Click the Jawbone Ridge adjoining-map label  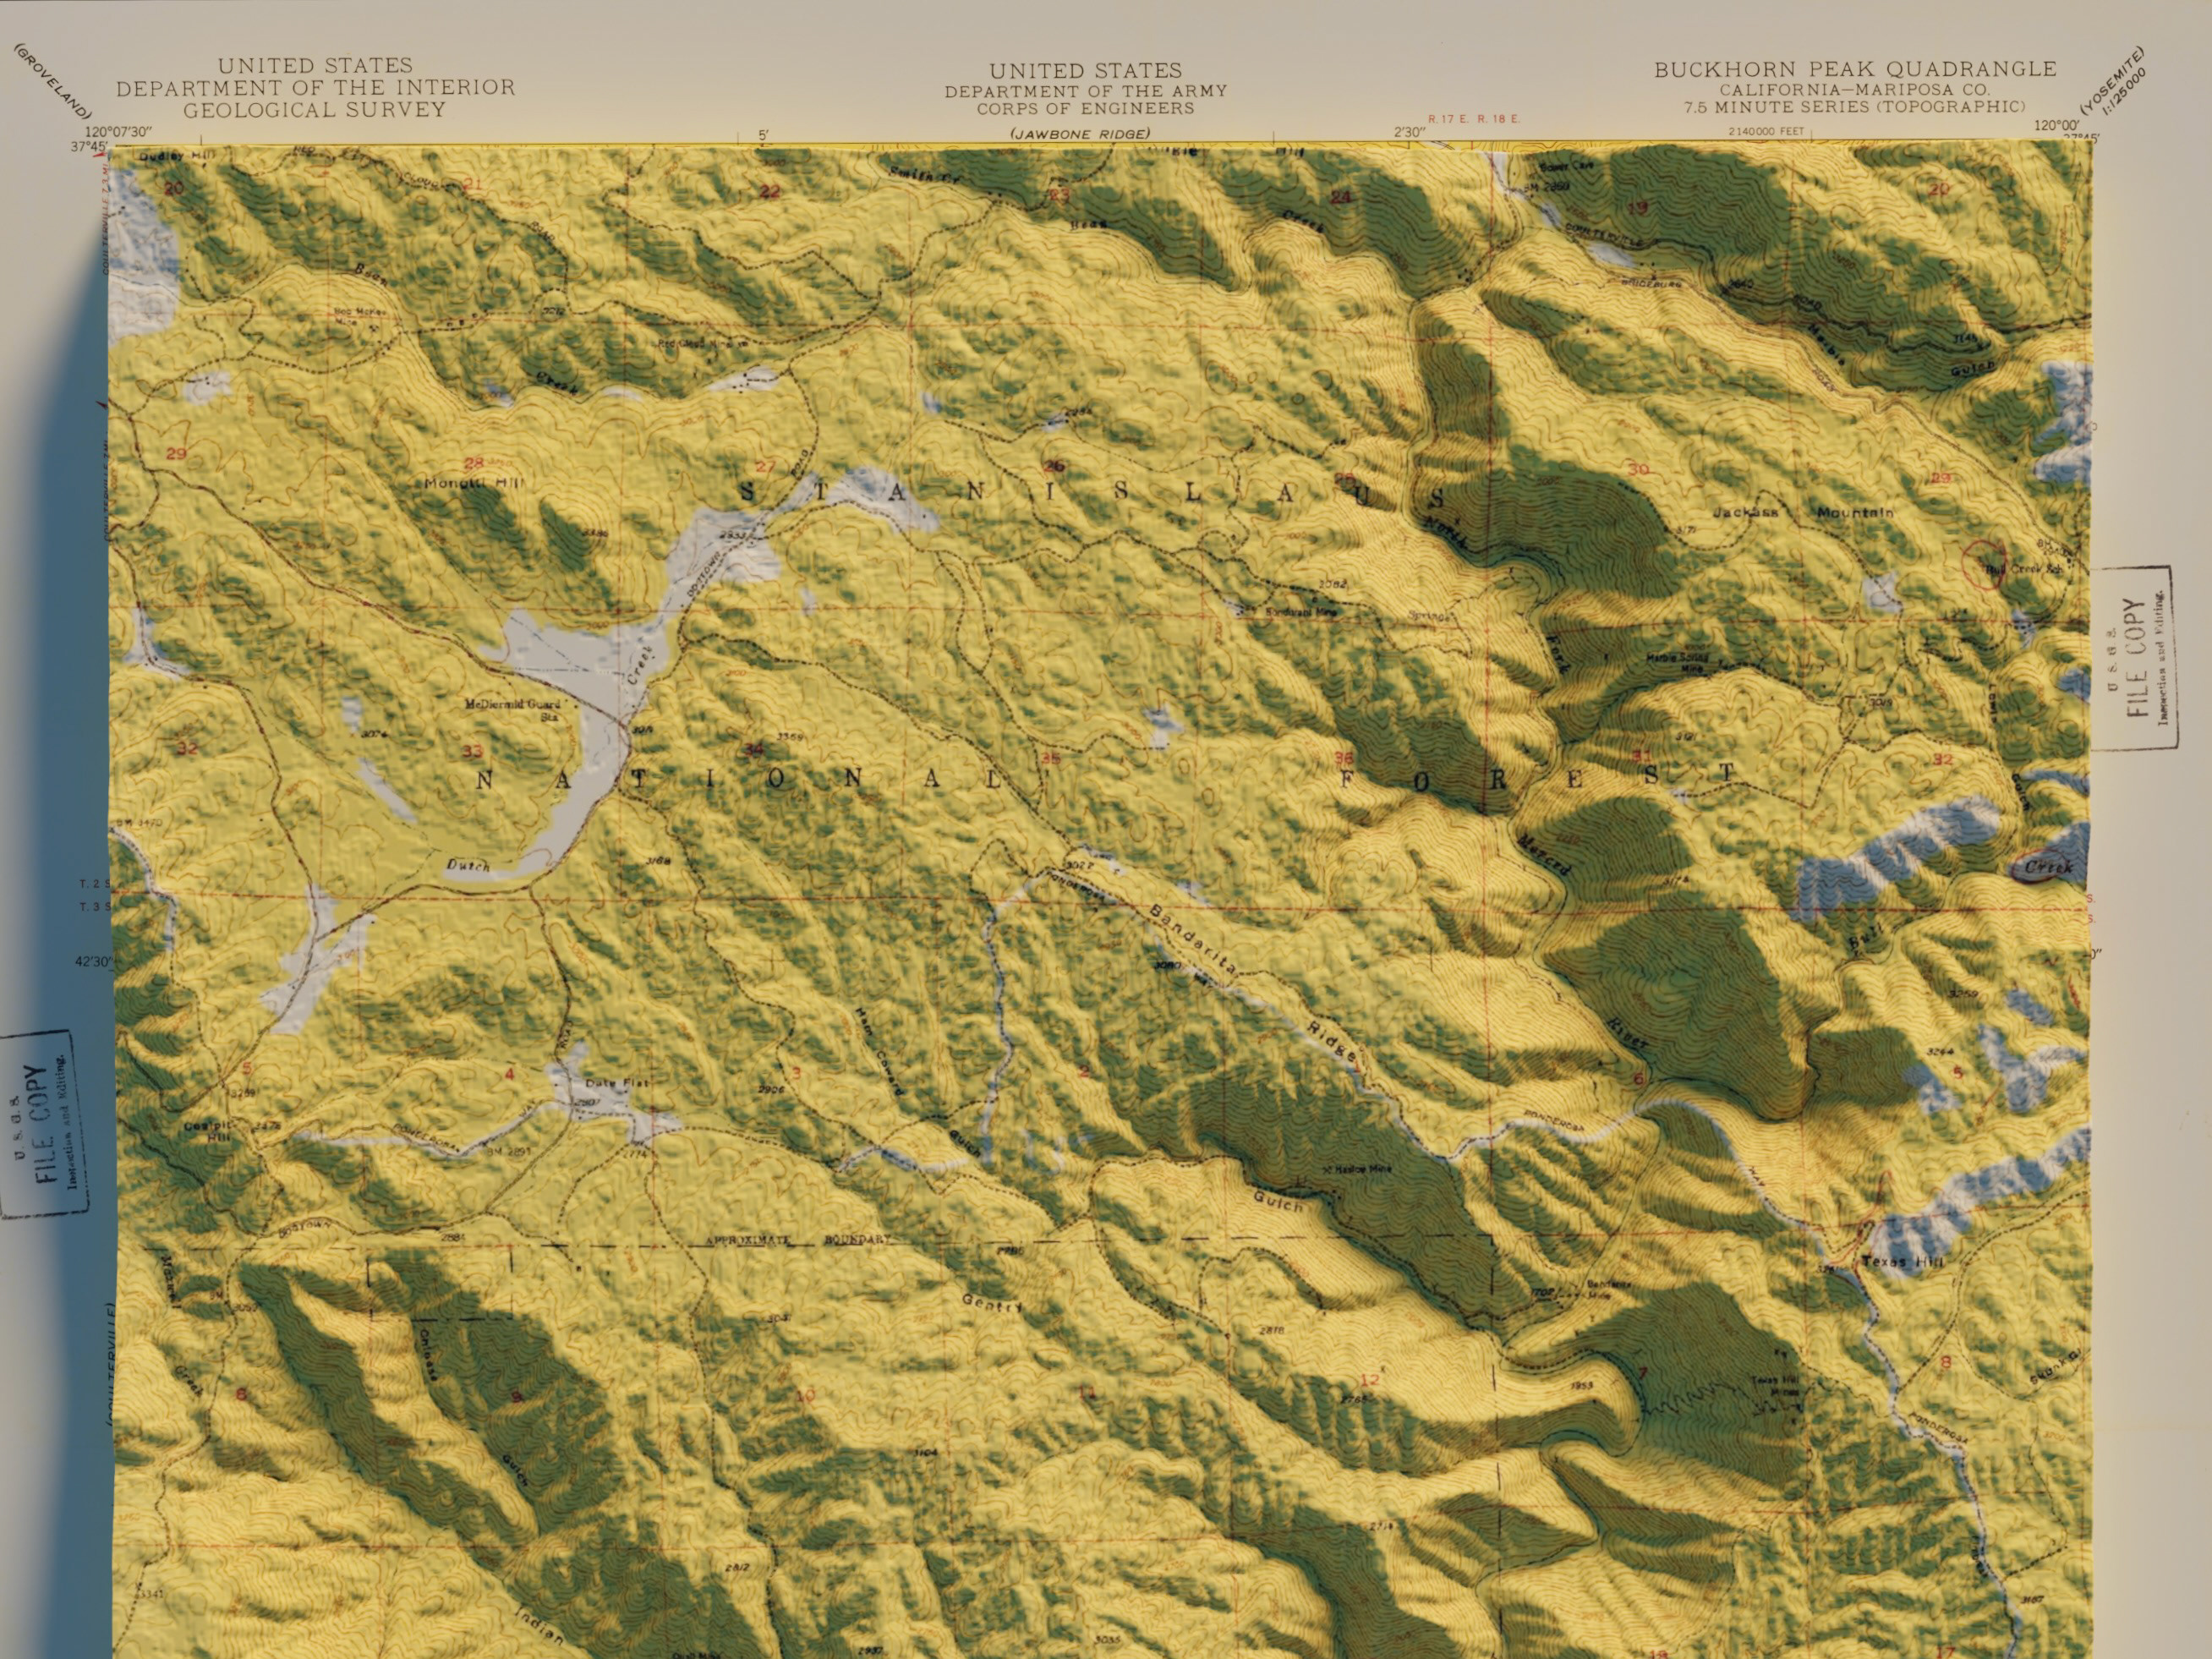(x=1079, y=133)
